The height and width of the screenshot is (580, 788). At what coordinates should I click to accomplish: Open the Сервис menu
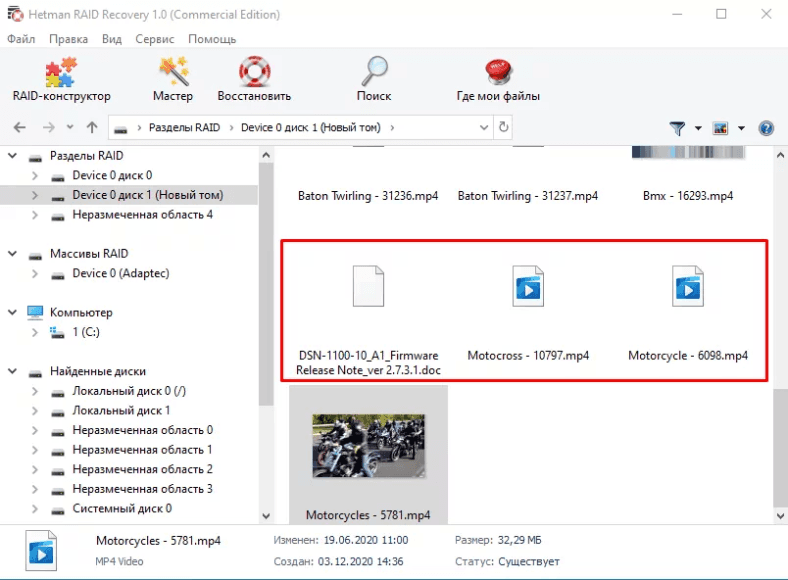[154, 39]
